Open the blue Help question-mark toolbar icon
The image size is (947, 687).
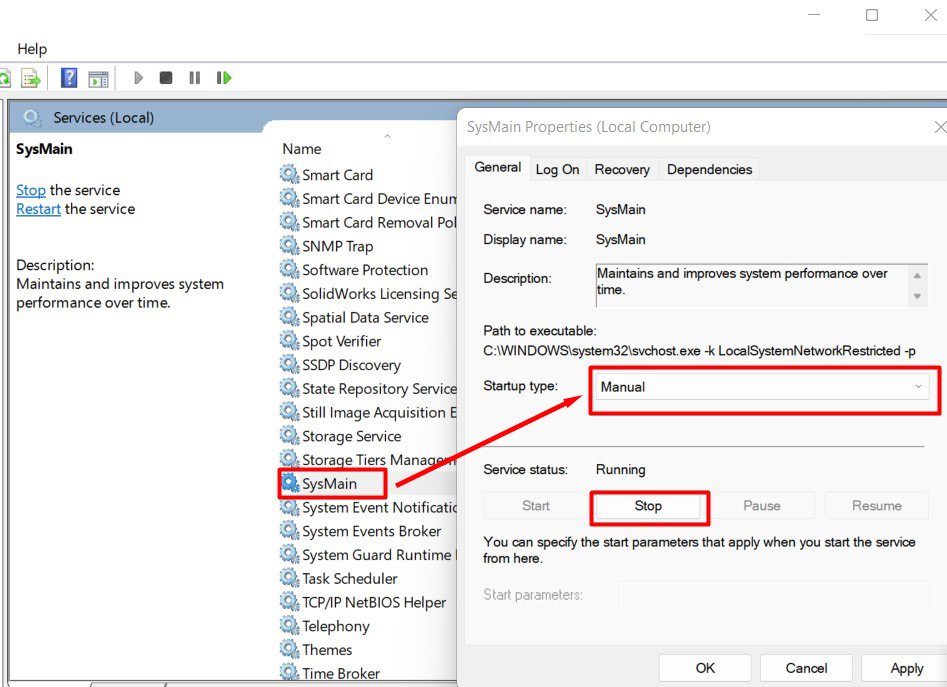(x=69, y=78)
